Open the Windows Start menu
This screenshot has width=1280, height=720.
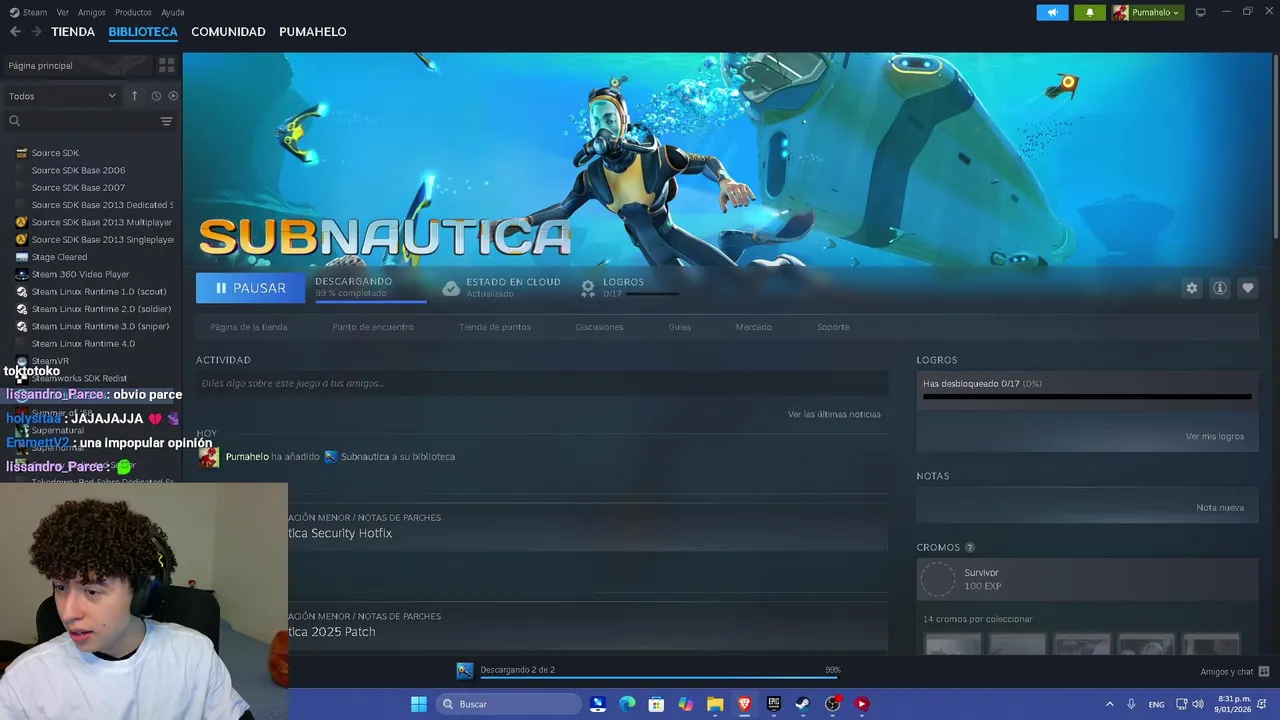pos(419,704)
